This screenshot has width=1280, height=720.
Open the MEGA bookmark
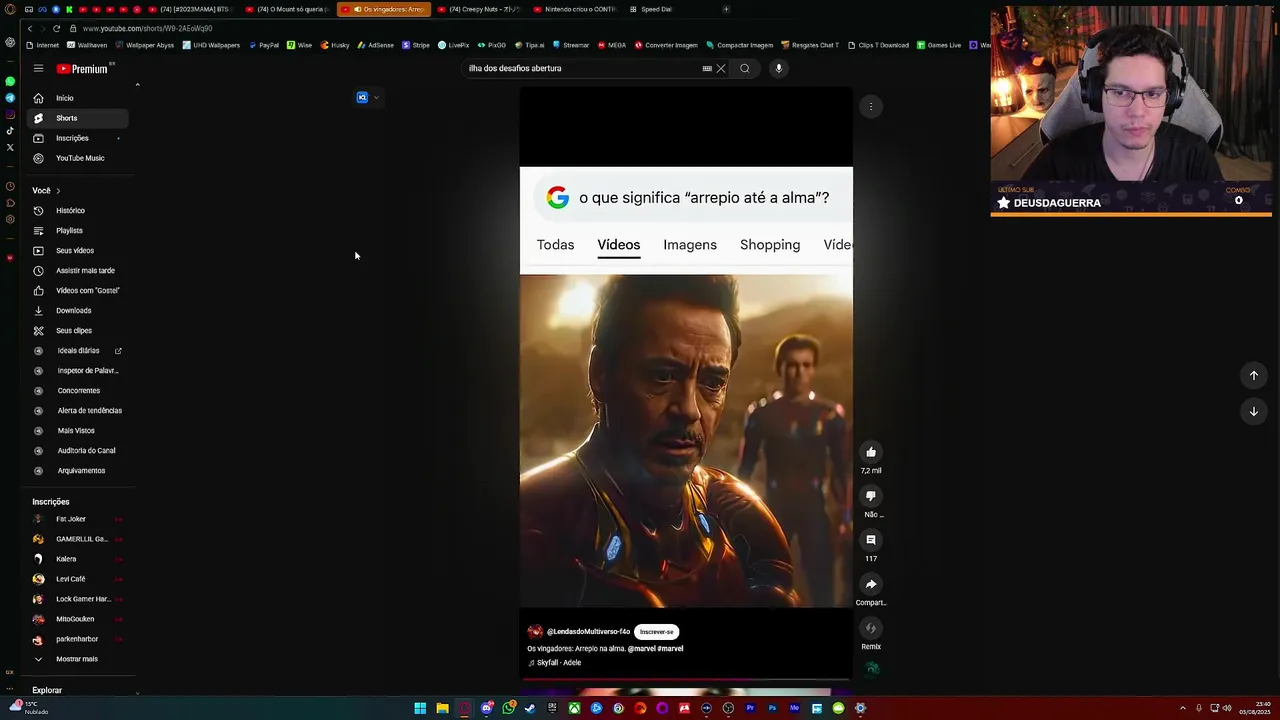[x=612, y=45]
